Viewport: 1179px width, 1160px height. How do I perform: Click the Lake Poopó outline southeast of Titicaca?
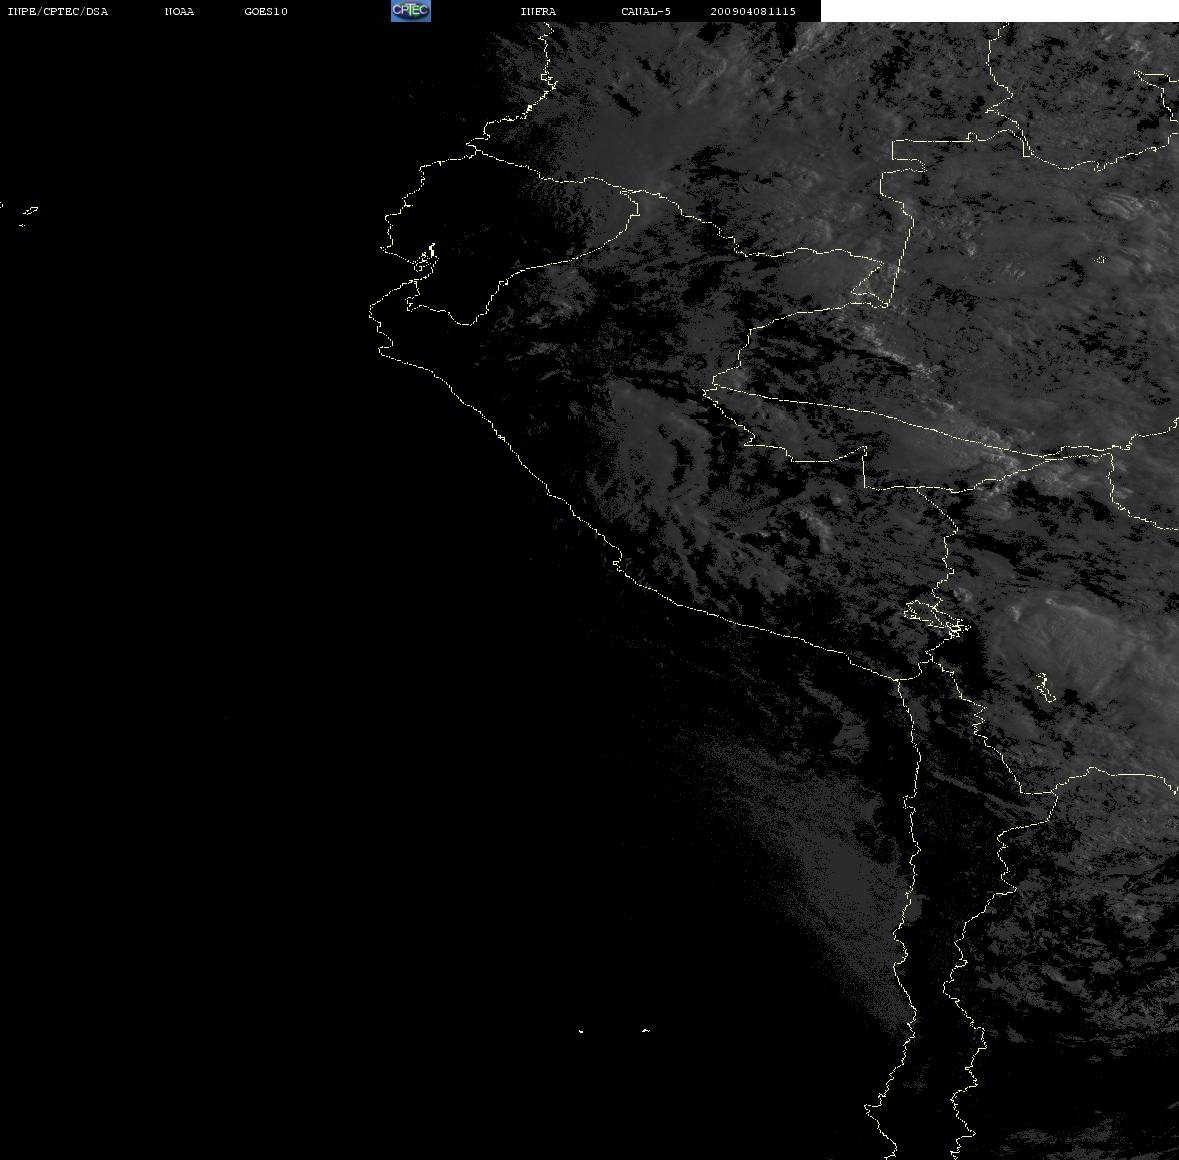click(1044, 688)
